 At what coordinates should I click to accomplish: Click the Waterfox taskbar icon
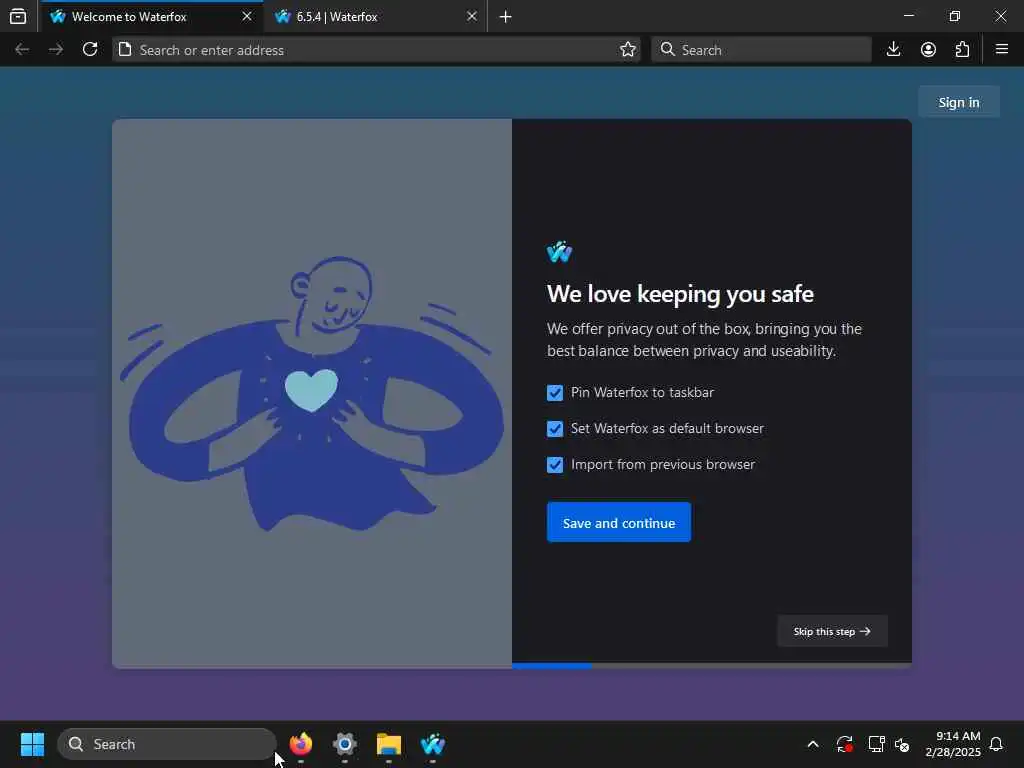(432, 744)
